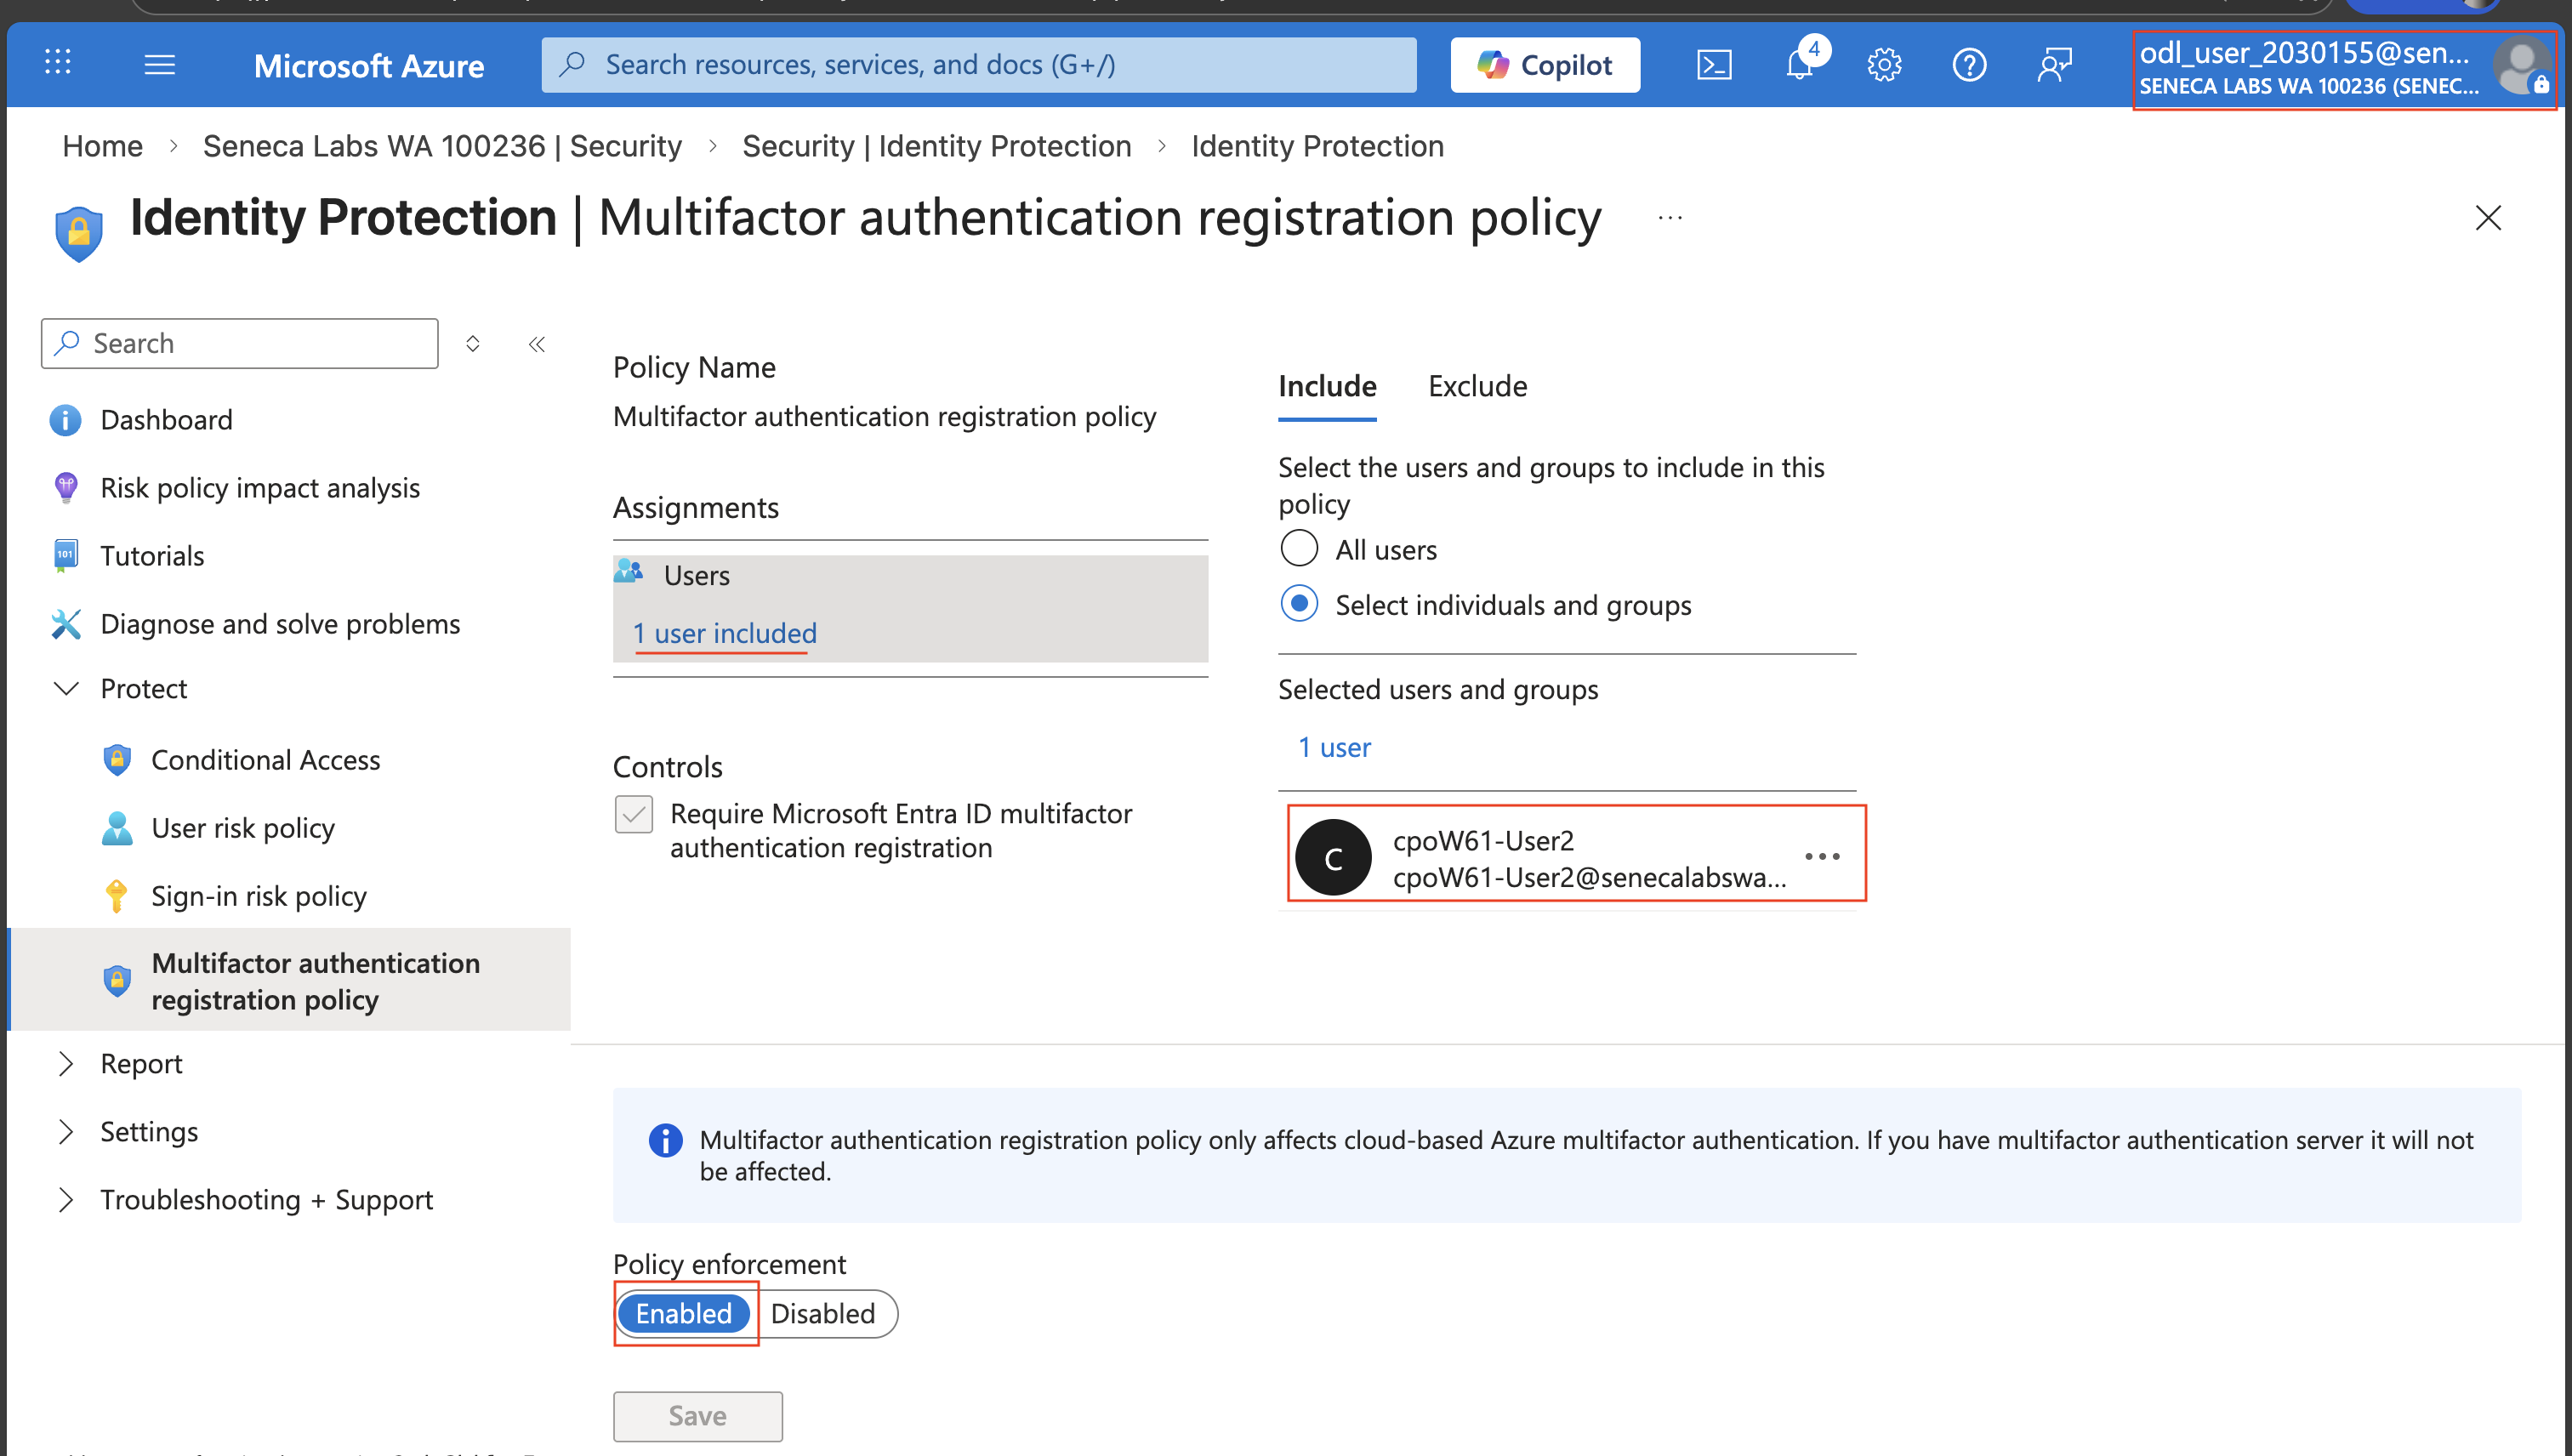Open the Copilot button
The image size is (2572, 1456).
(x=1545, y=65)
